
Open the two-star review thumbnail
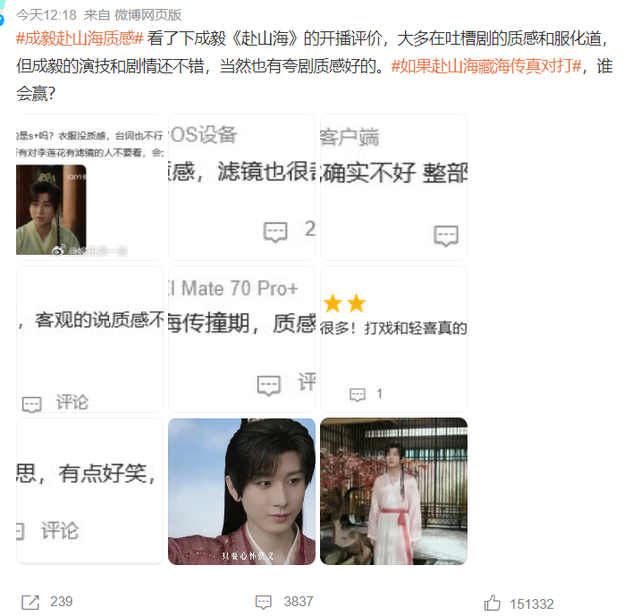click(x=394, y=339)
